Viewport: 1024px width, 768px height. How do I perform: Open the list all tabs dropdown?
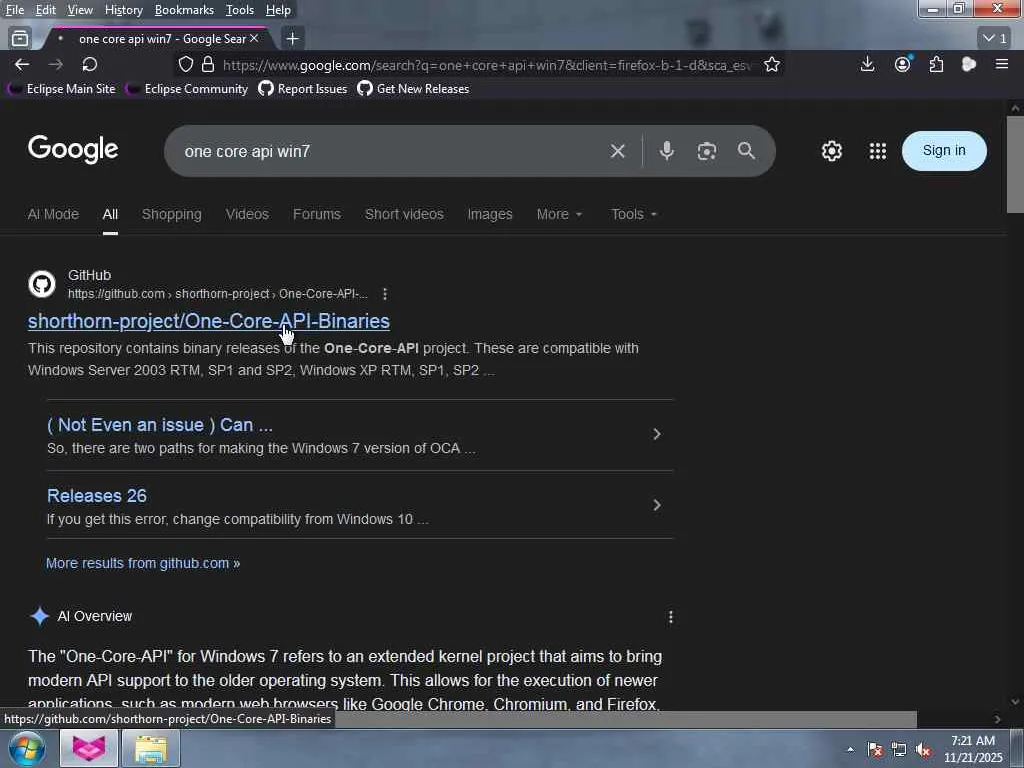995,39
